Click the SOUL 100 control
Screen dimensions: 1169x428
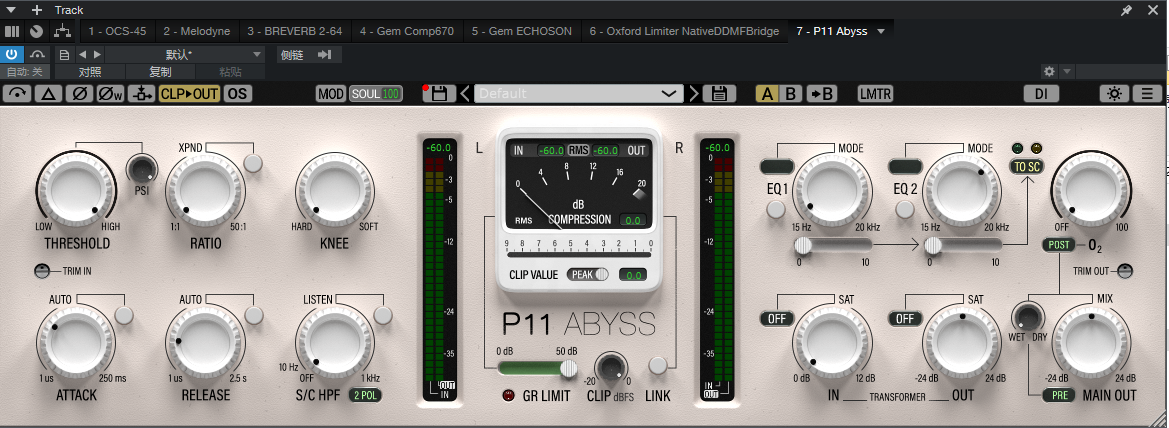pos(376,93)
